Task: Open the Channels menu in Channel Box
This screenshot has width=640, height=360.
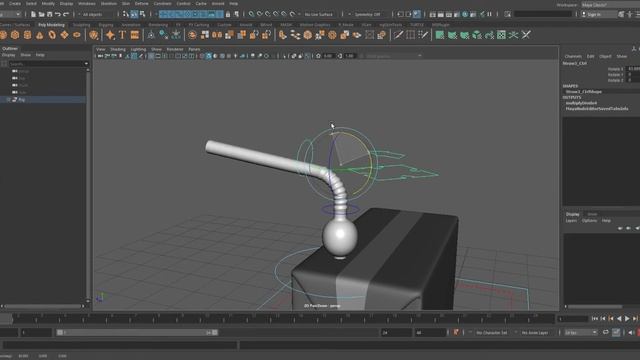Action: pos(573,56)
